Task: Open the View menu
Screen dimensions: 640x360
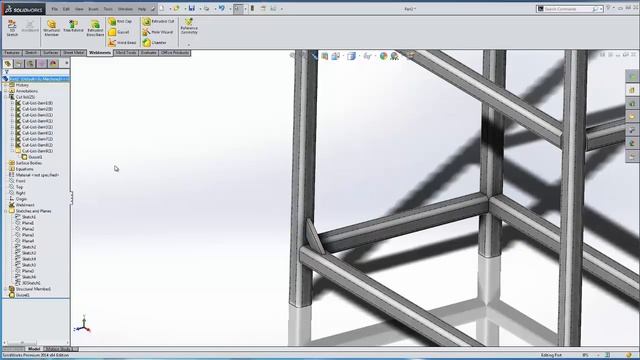Action: (79, 9)
